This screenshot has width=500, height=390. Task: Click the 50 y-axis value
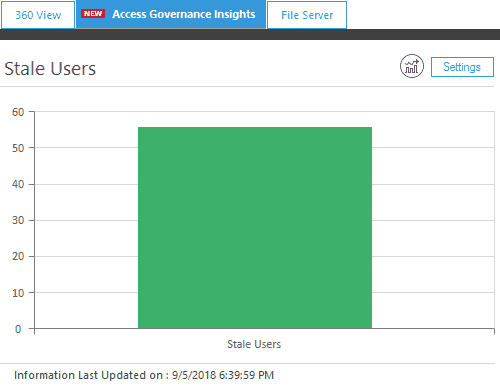[x=18, y=148]
